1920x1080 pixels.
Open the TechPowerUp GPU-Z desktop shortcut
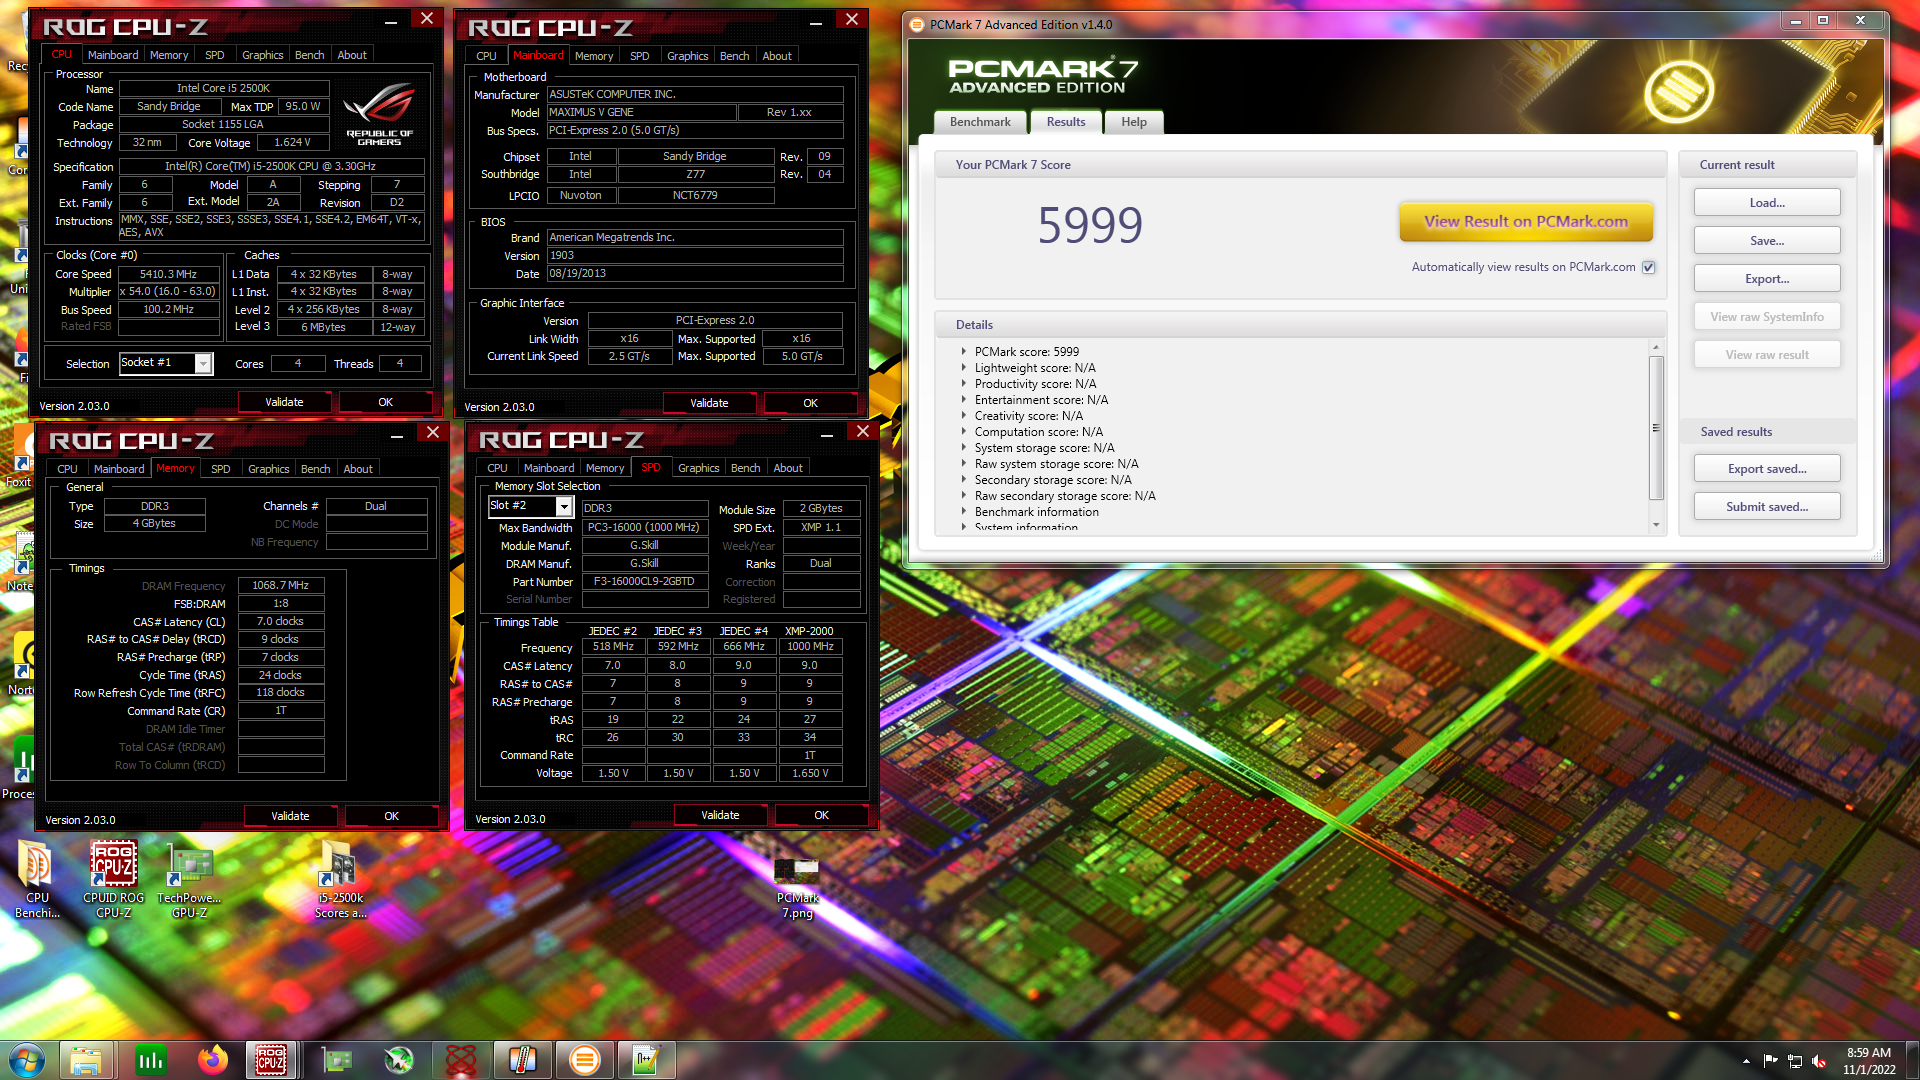(x=189, y=878)
